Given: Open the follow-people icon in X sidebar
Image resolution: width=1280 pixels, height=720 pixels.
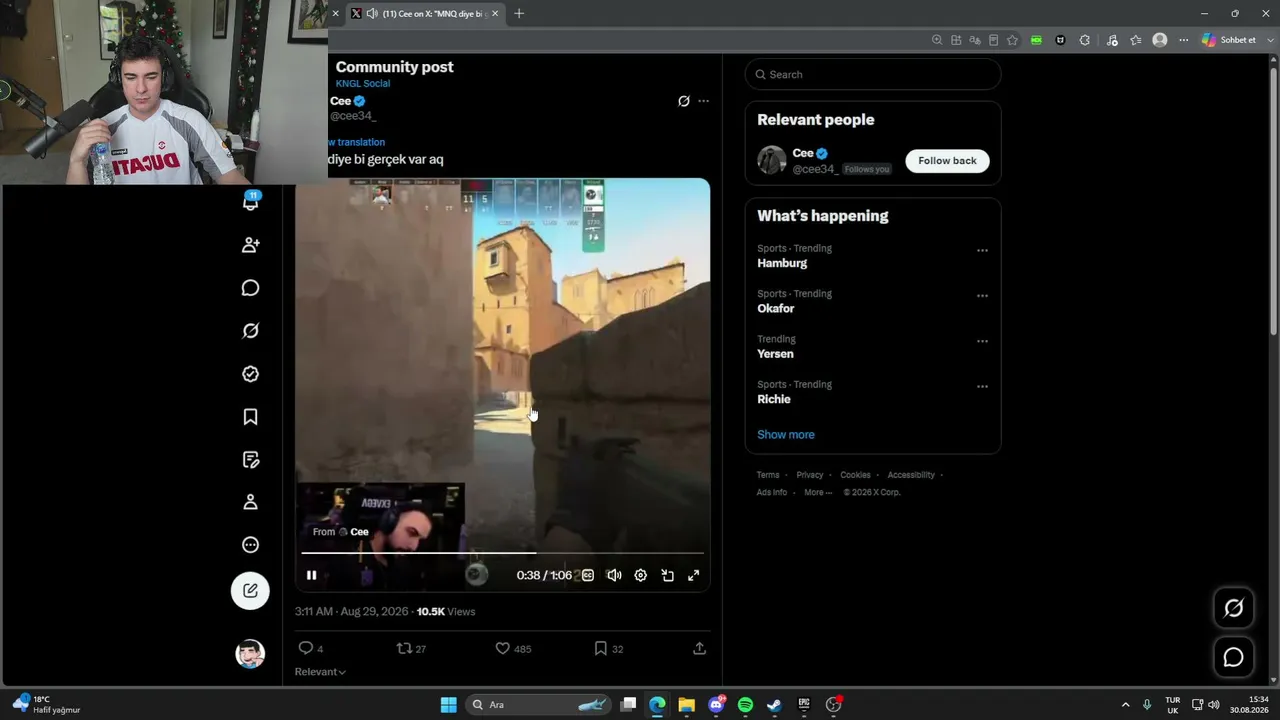Looking at the screenshot, I should coord(251,245).
